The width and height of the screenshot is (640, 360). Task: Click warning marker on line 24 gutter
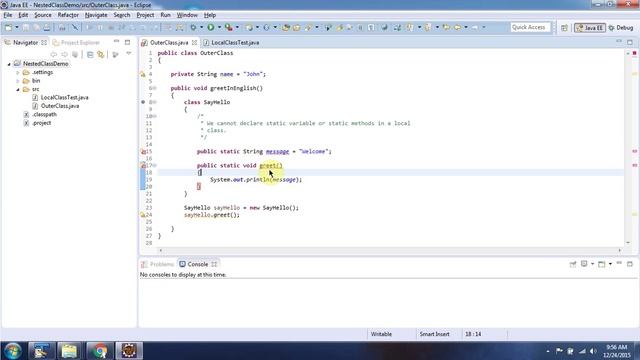[x=143, y=215]
